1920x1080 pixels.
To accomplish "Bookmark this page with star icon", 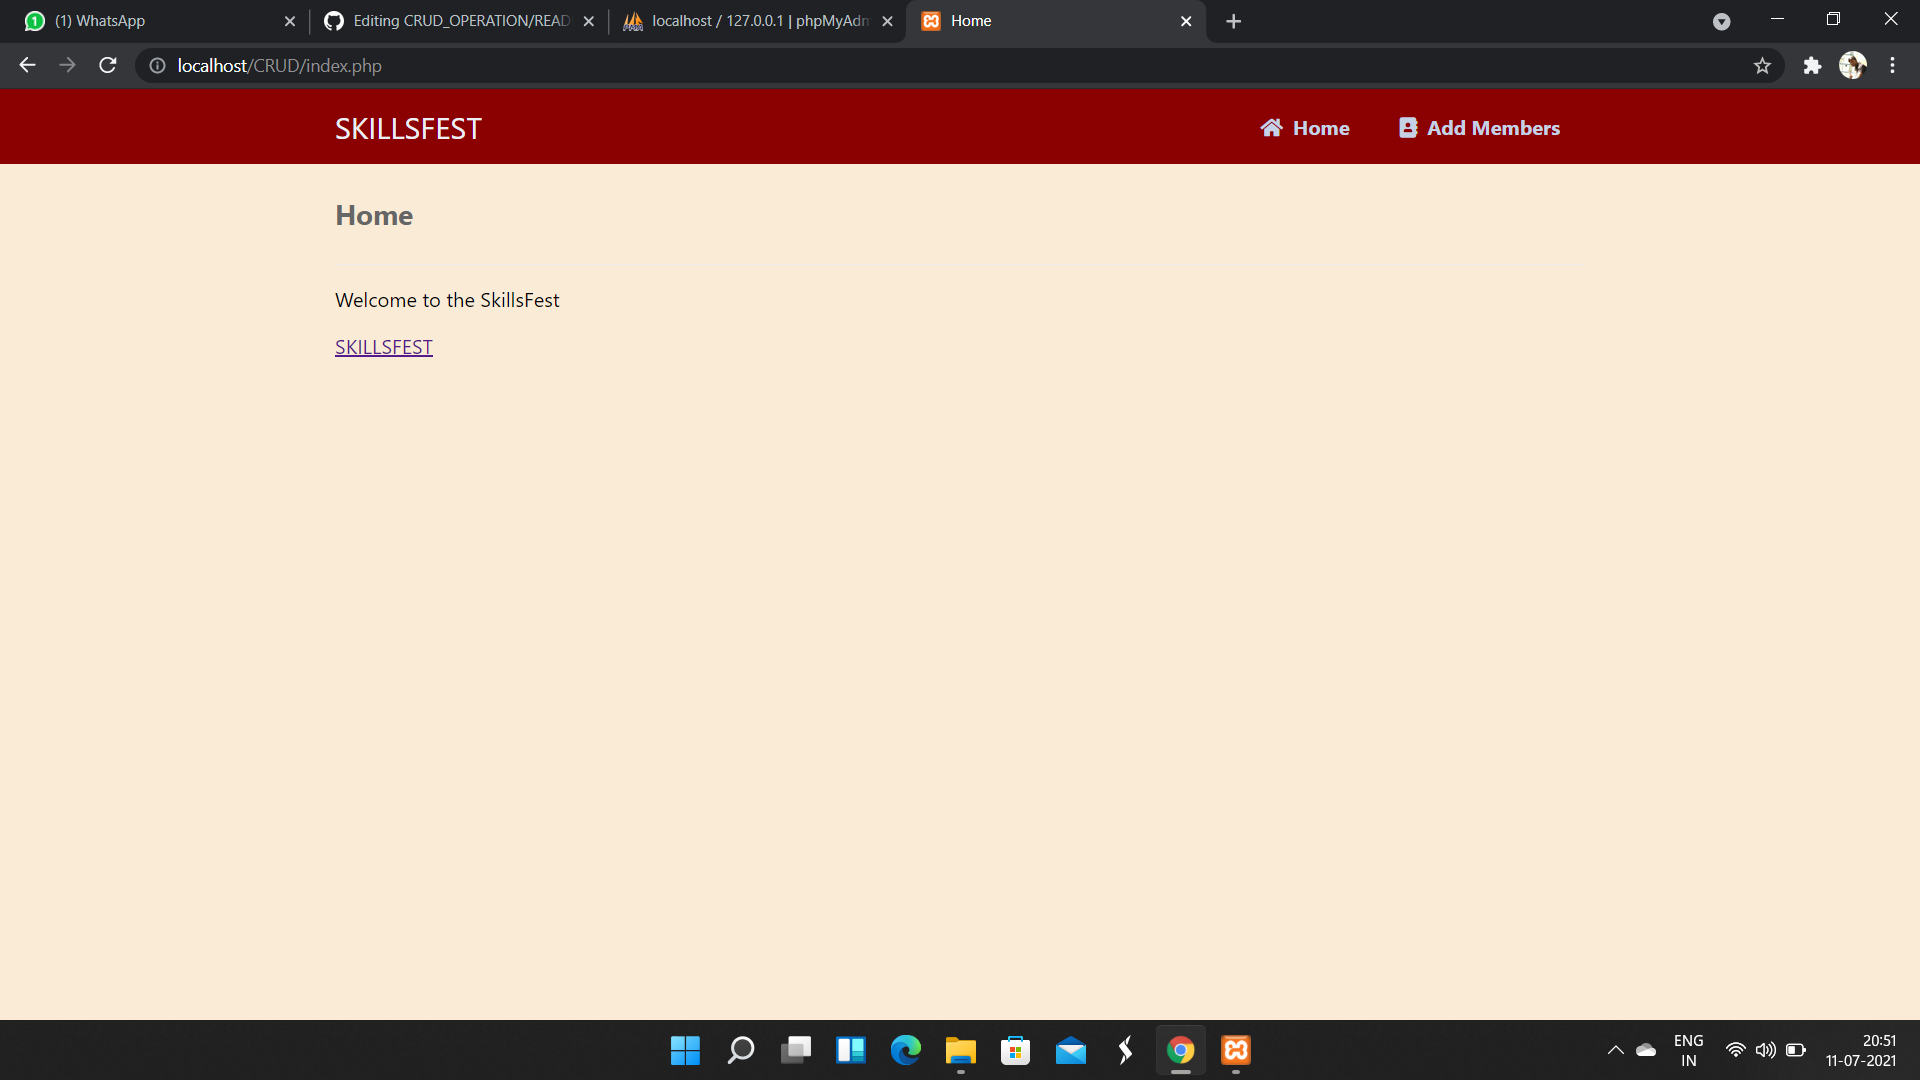I will pos(1762,66).
